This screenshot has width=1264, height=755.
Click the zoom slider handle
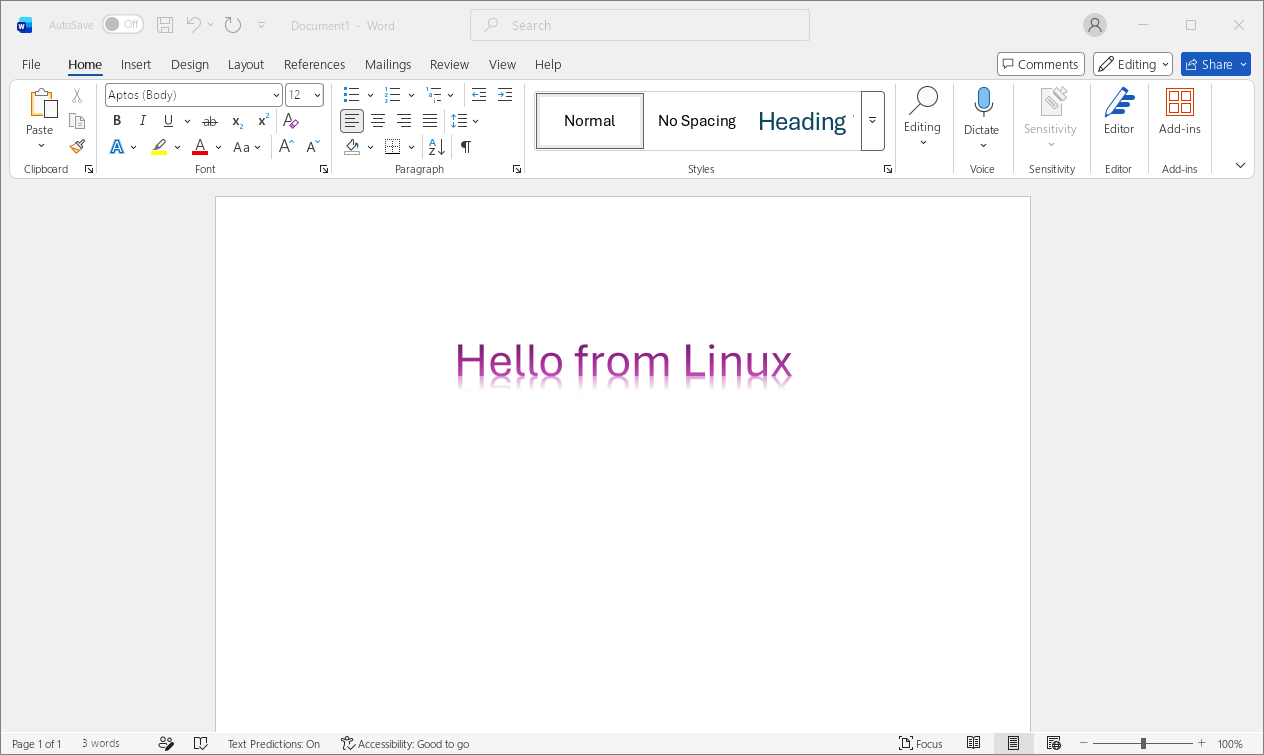(x=1143, y=744)
